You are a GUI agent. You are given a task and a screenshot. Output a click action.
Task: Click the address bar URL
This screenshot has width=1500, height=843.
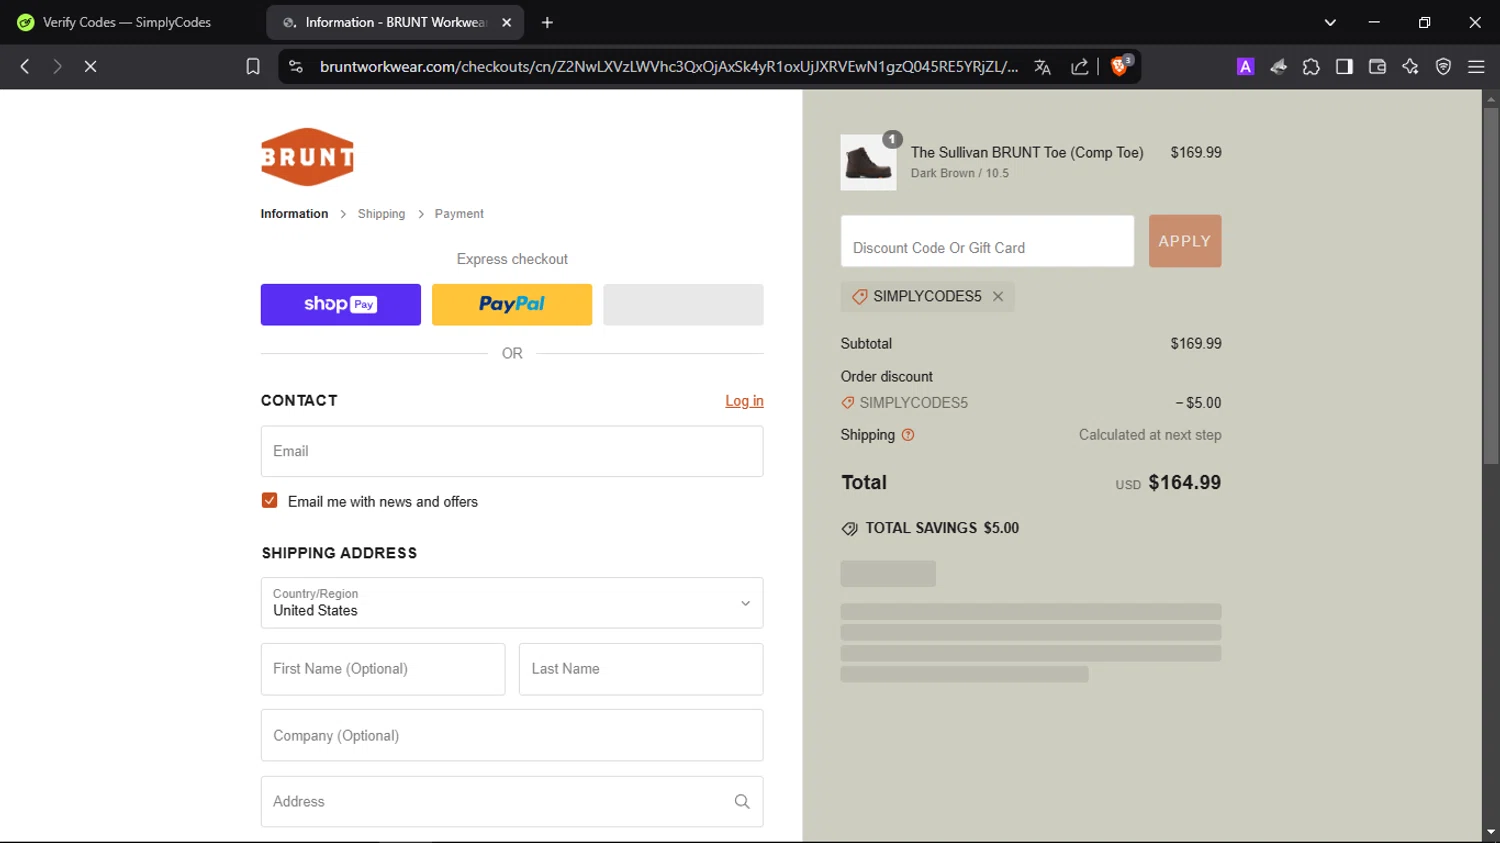click(668, 66)
